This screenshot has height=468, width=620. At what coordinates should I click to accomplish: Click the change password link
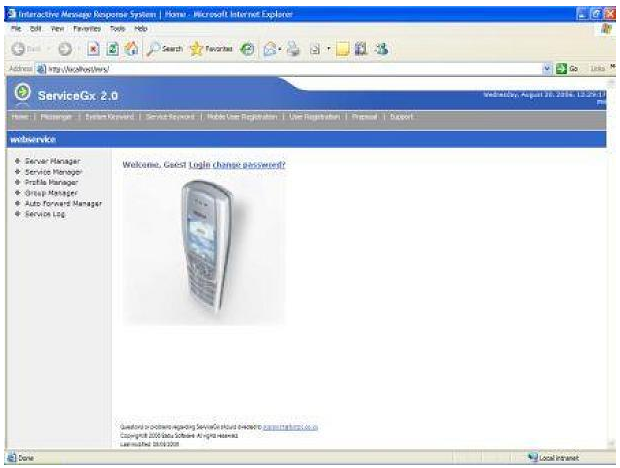click(249, 163)
